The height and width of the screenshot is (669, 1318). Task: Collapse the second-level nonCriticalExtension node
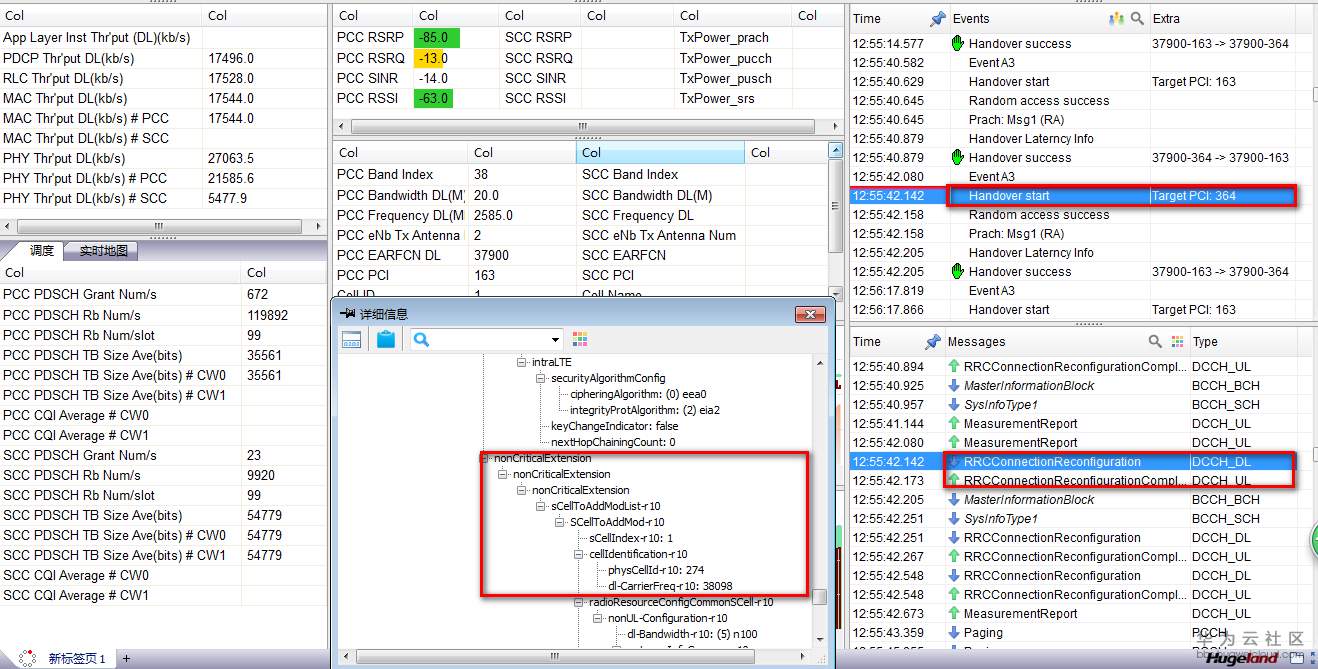pos(502,474)
